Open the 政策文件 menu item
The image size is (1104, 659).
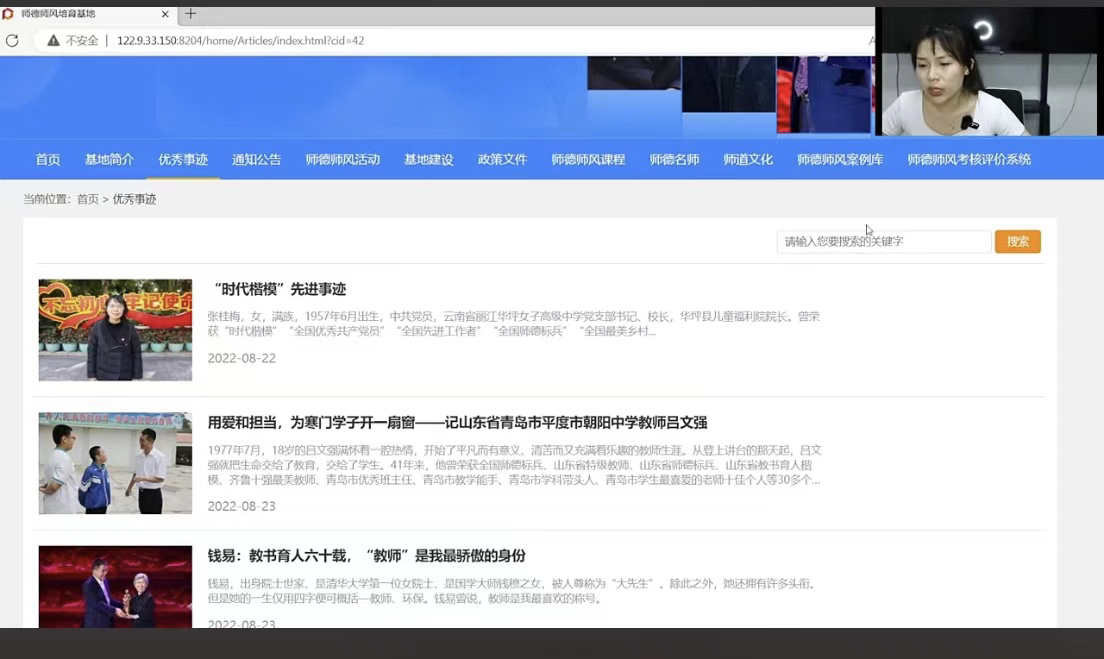click(502, 160)
